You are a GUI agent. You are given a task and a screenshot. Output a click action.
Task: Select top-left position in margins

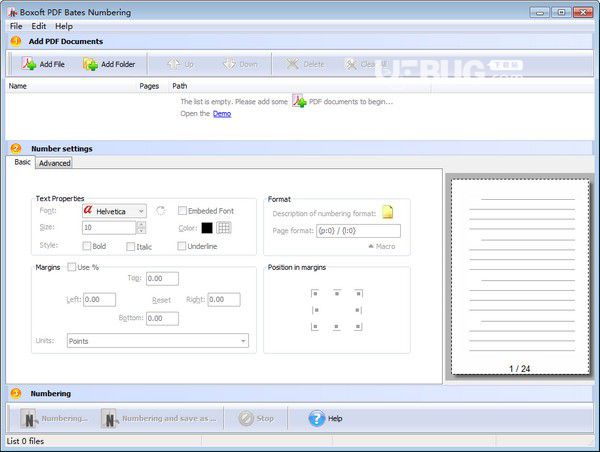tap(315, 294)
